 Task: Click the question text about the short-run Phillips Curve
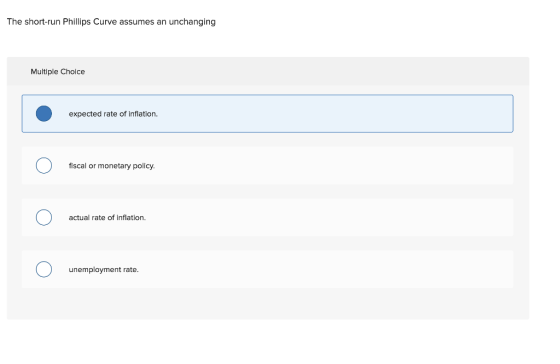(111, 22)
